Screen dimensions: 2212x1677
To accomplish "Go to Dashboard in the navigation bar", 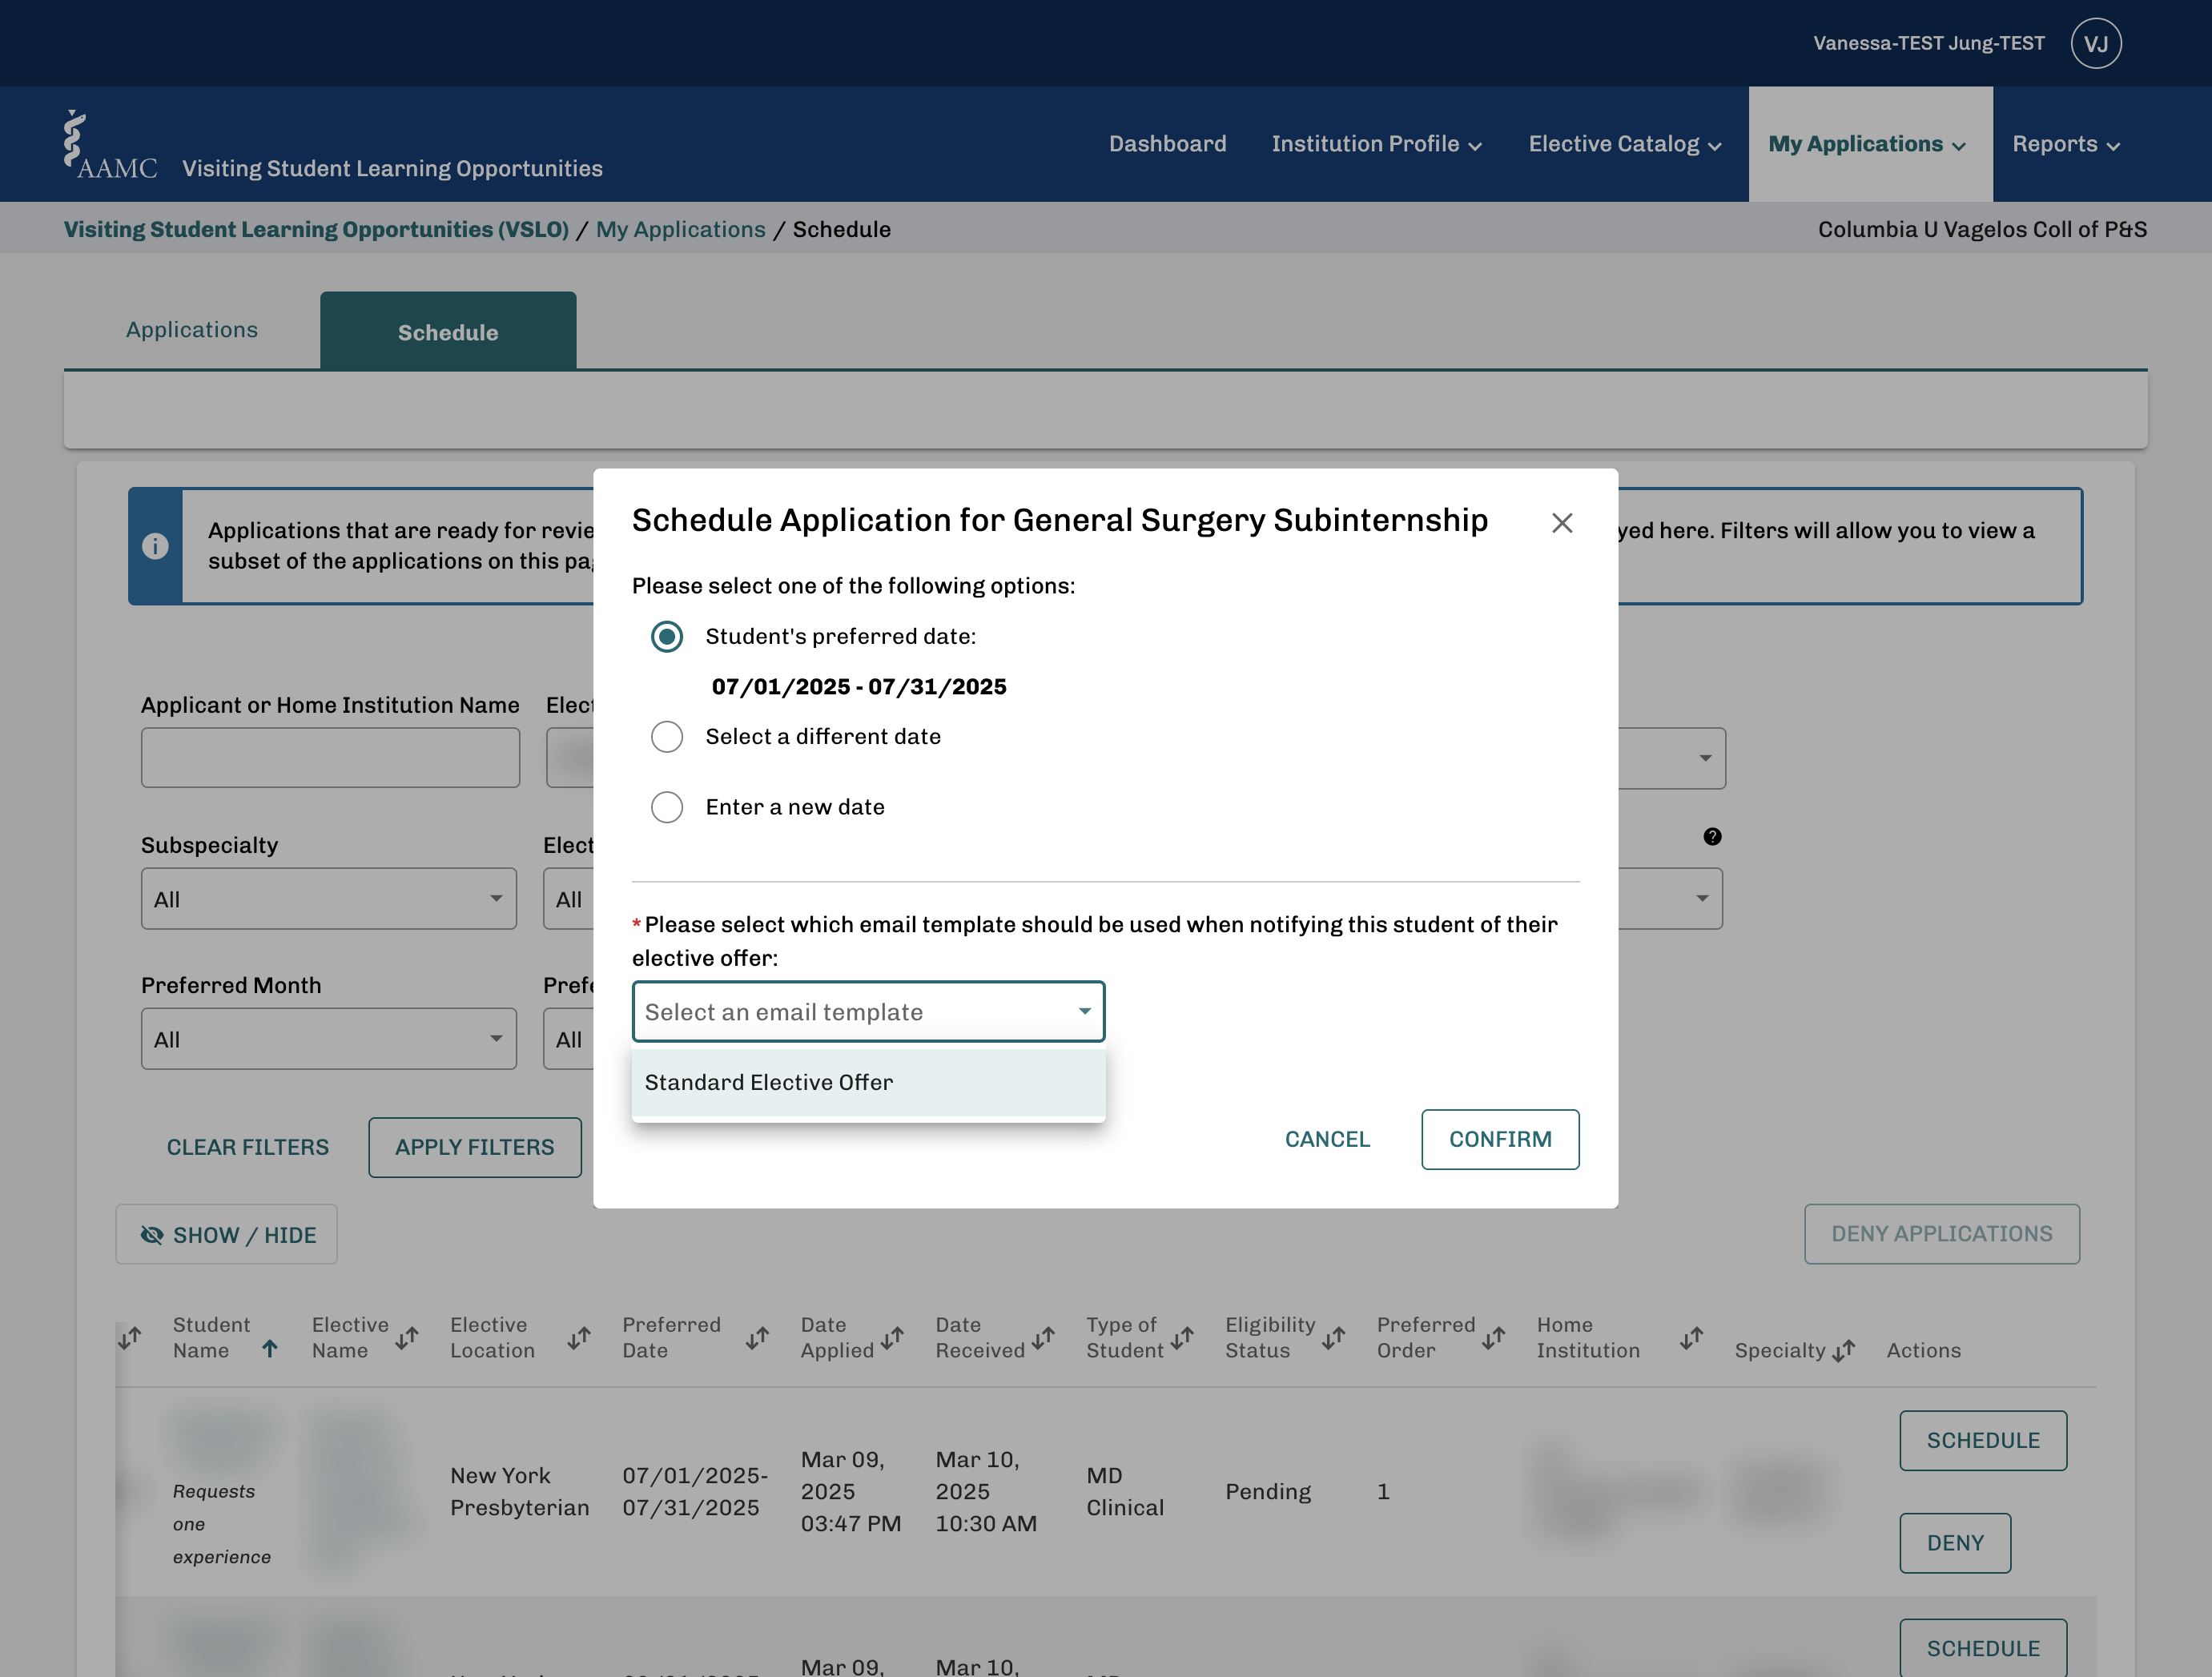I will click(1167, 144).
